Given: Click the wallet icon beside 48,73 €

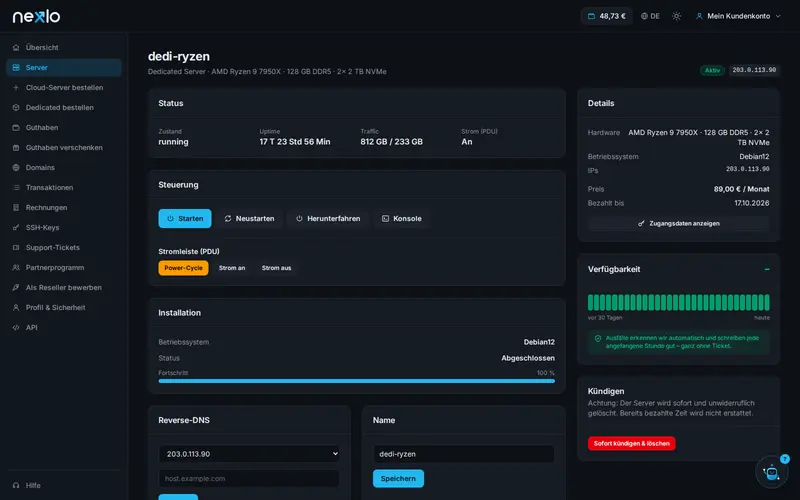Looking at the screenshot, I should coord(591,16).
